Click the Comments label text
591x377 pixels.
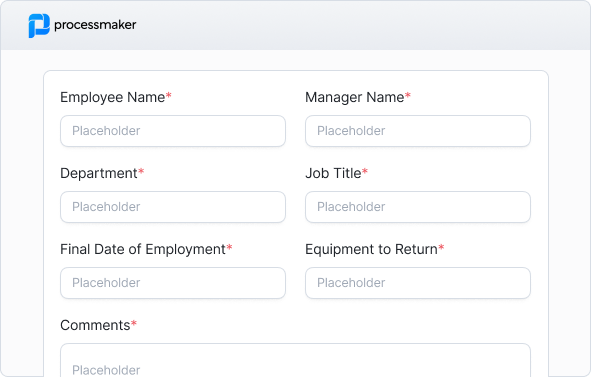tap(95, 325)
